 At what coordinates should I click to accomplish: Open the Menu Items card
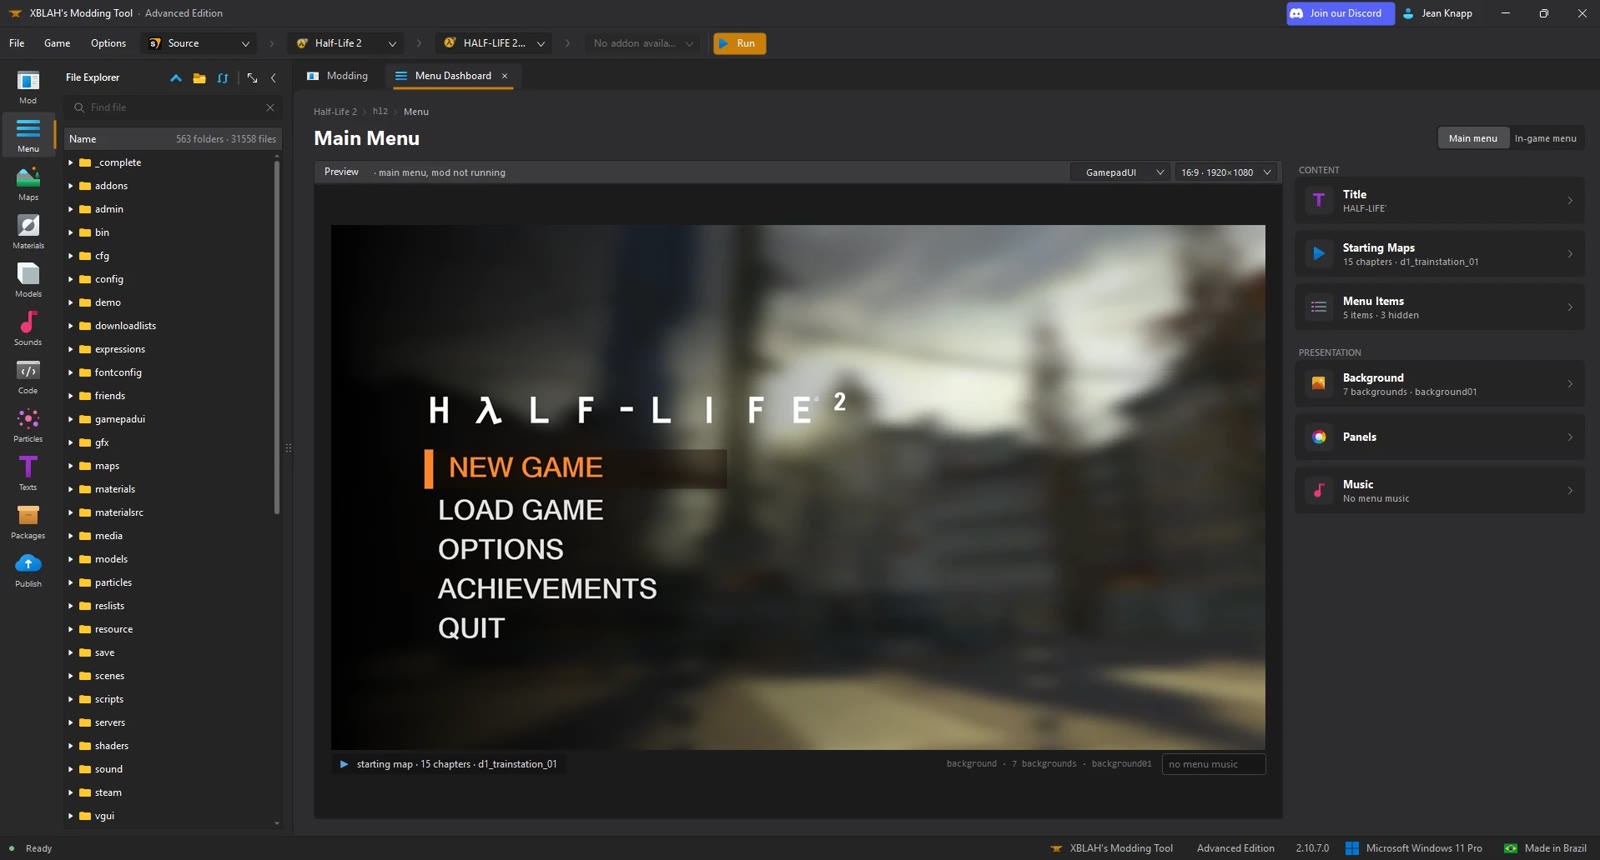pos(1440,307)
